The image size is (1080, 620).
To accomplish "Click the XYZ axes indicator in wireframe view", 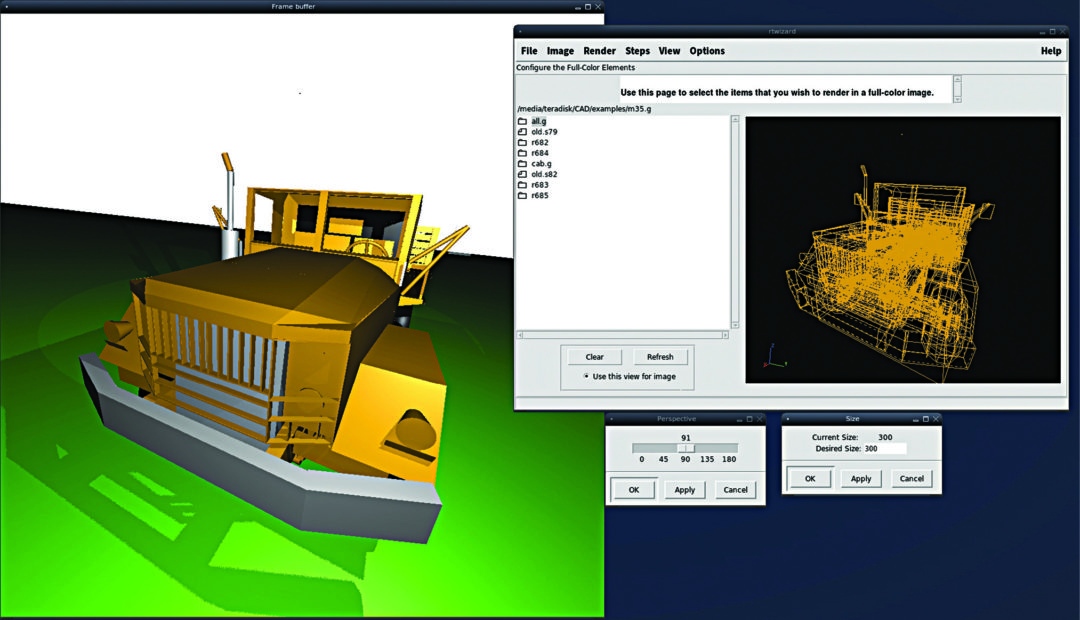I will tap(769, 354).
